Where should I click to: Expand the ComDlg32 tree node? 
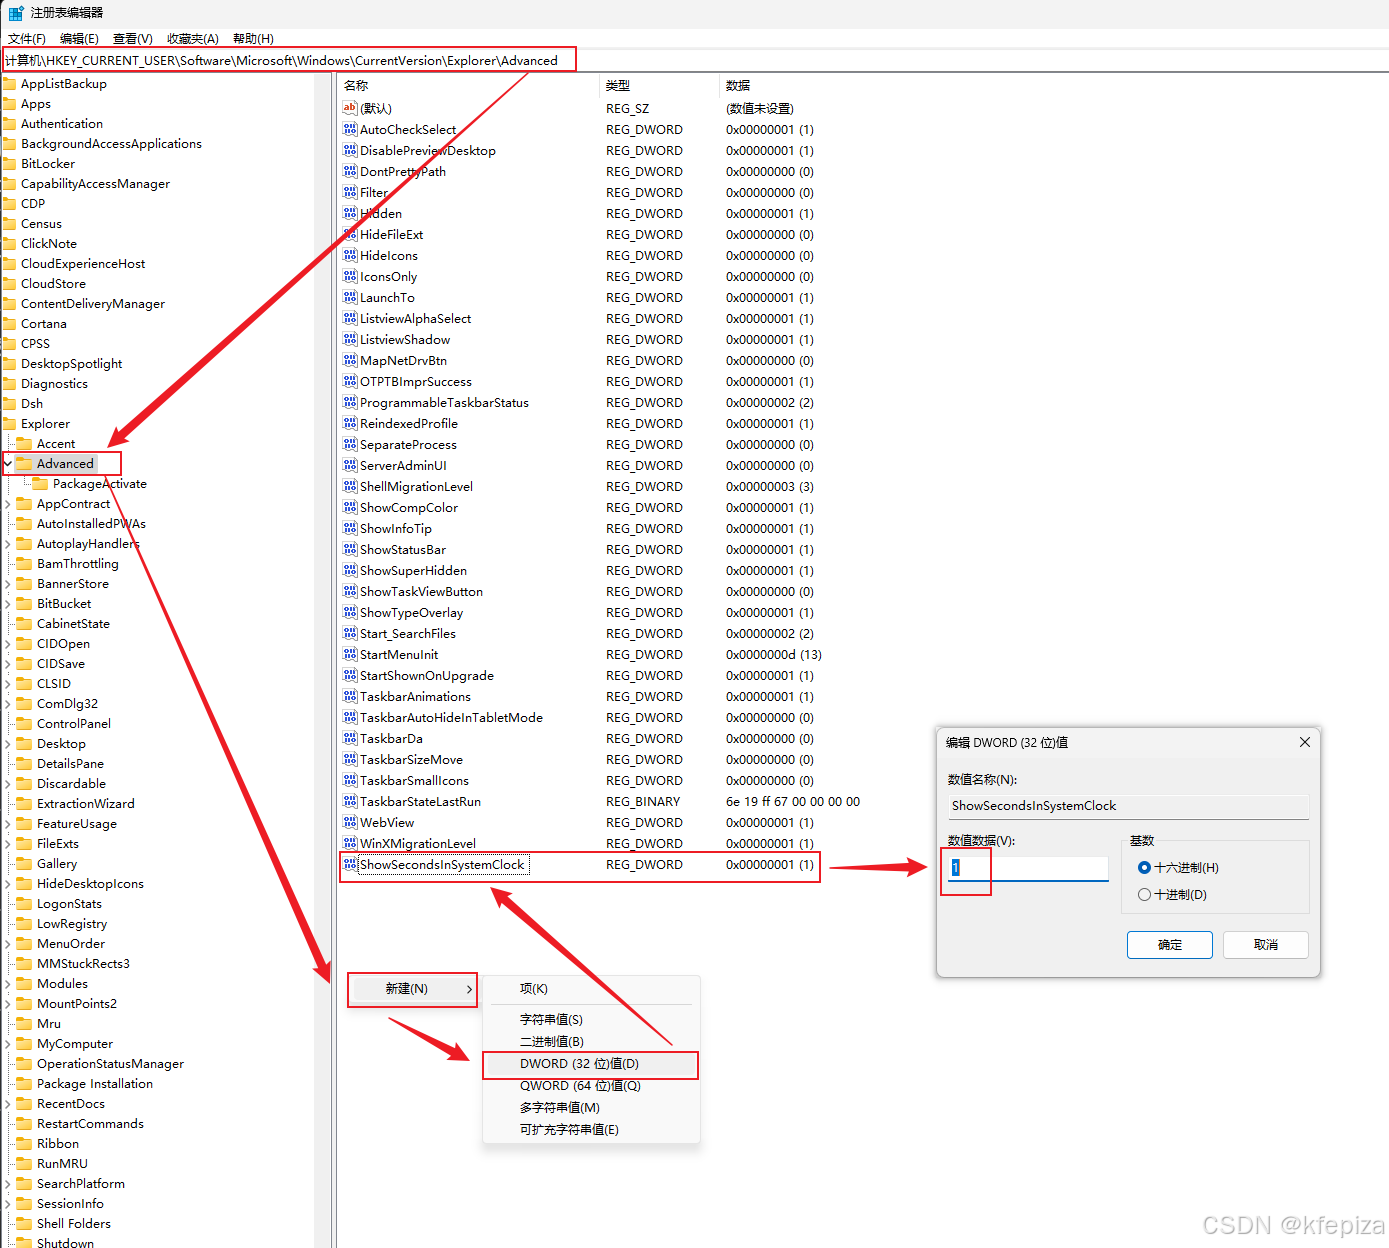pos(8,704)
